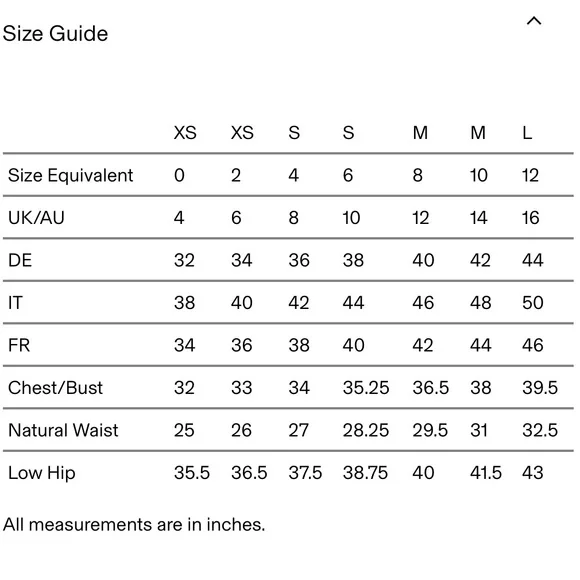The image size is (580, 580).
Task: Click the measurements in inches note
Action: 134,525
